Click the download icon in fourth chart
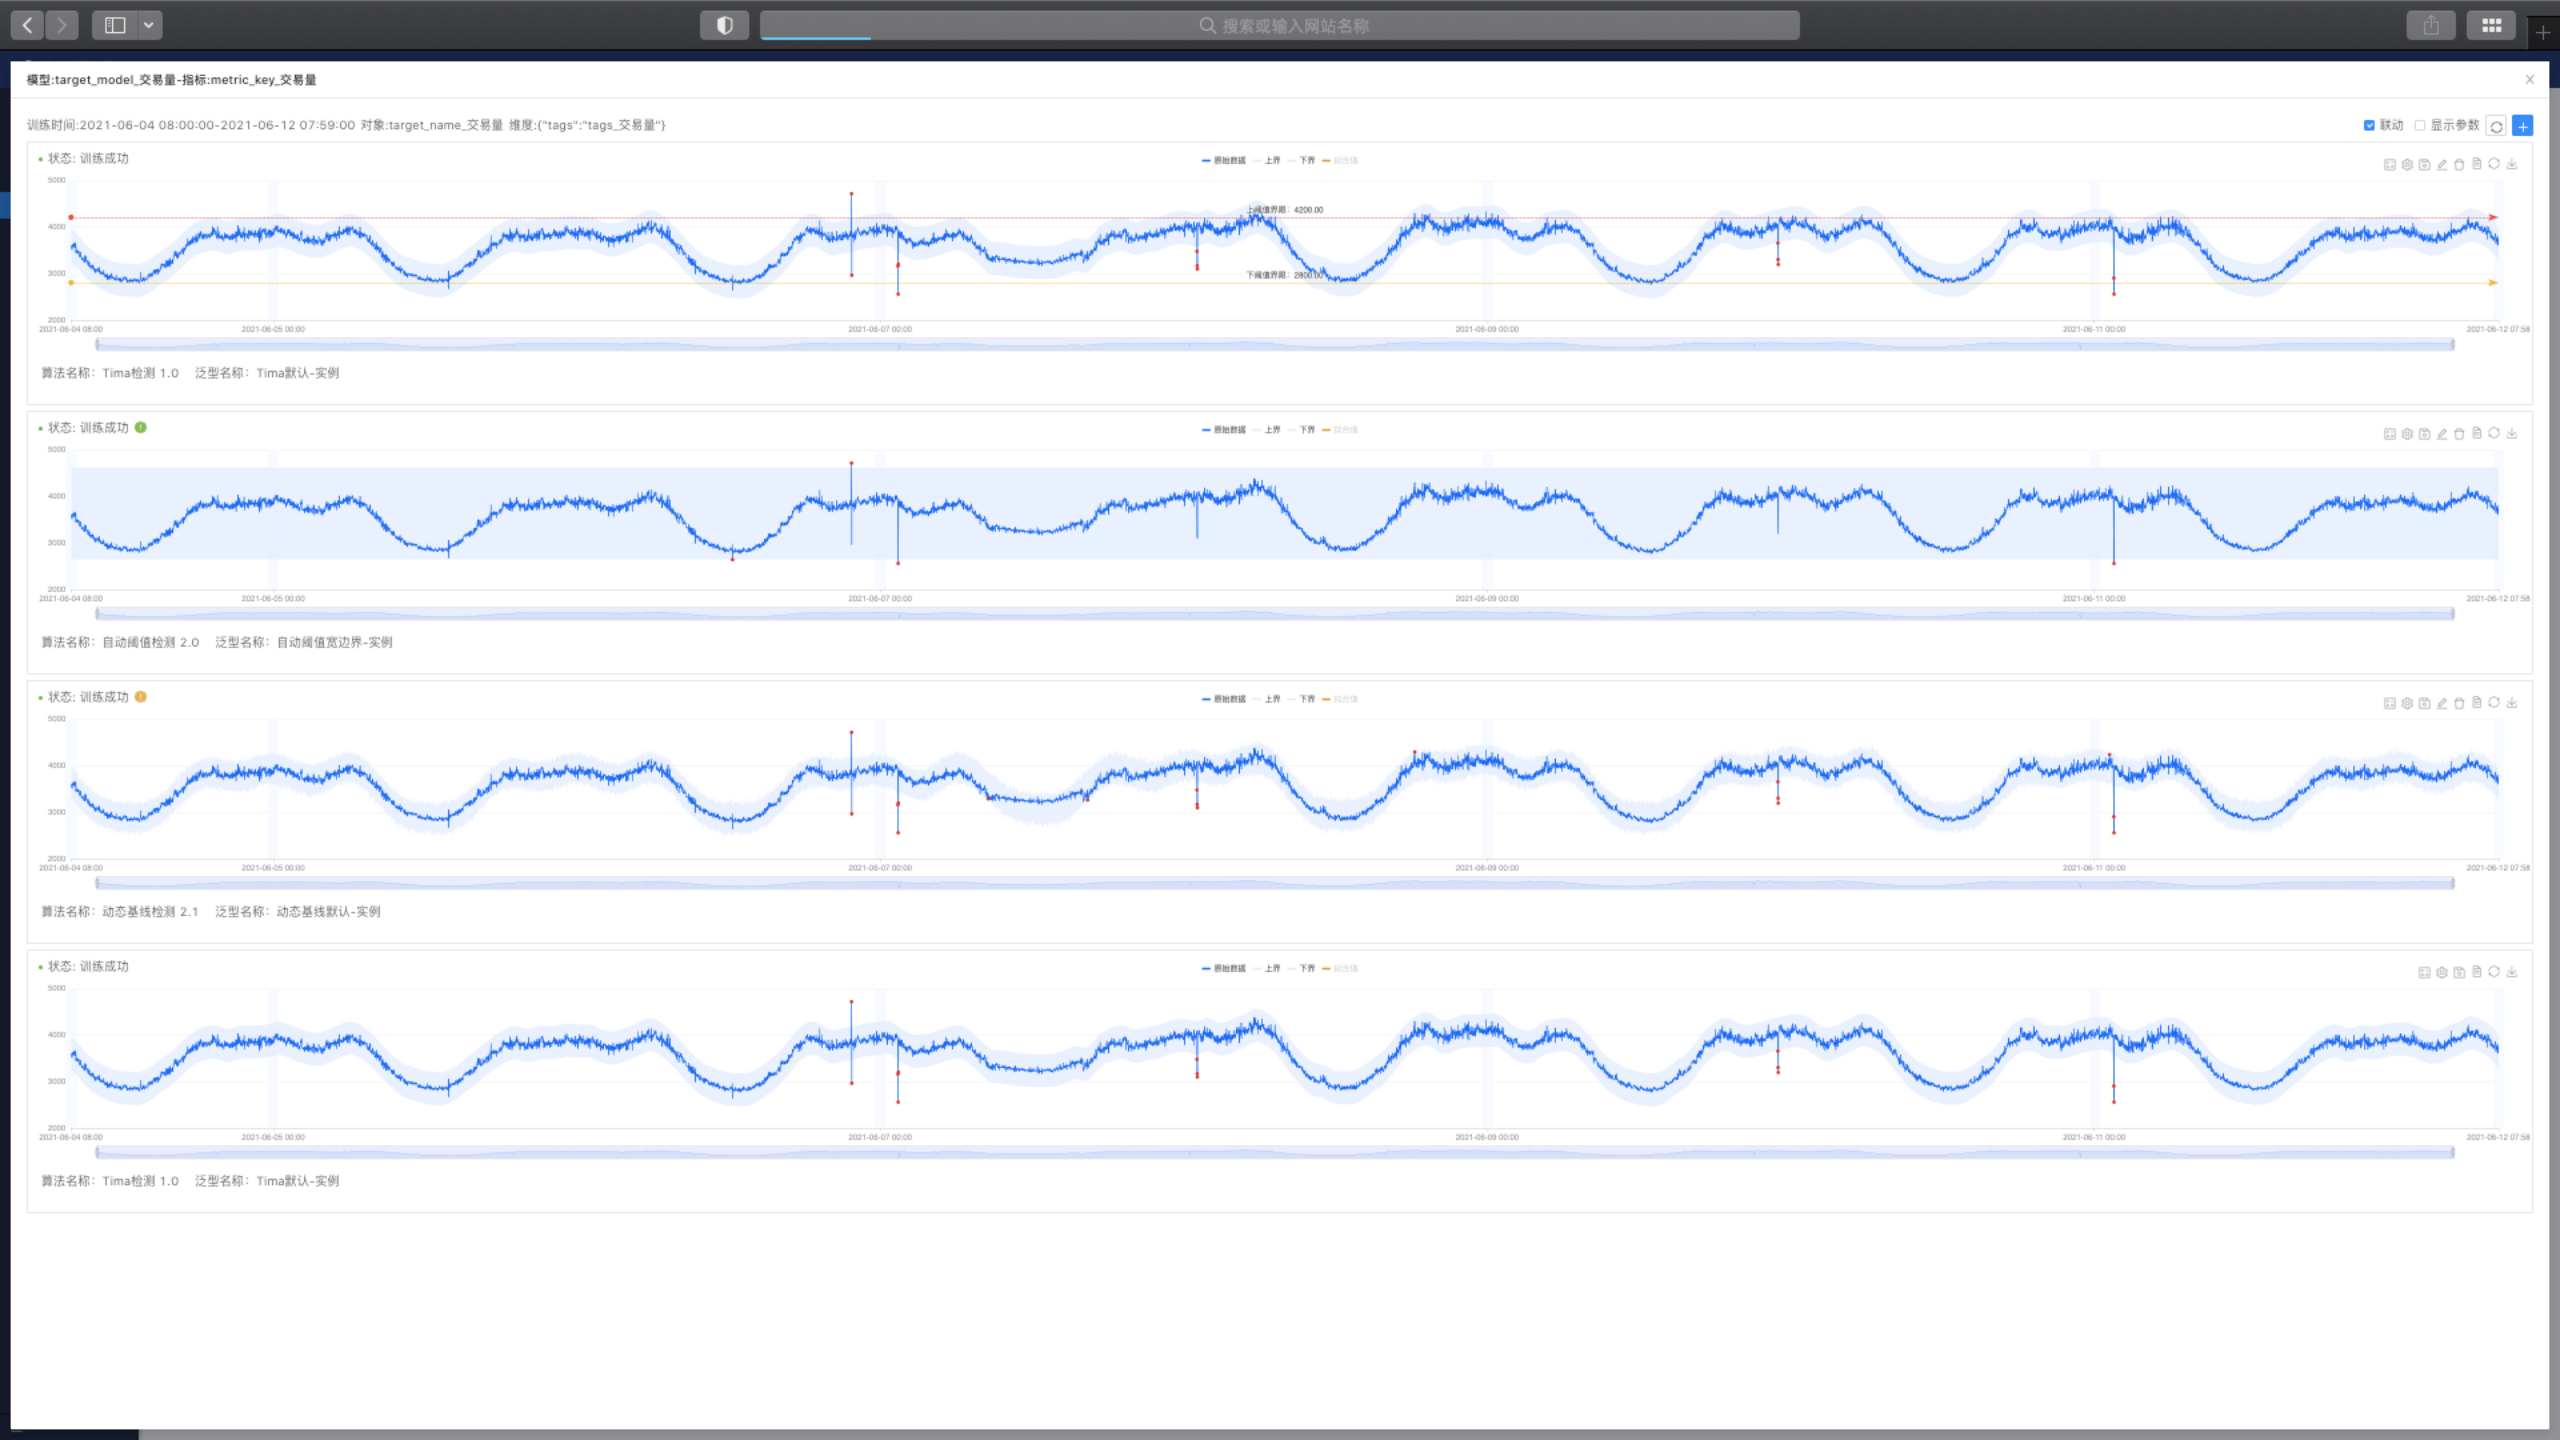This screenshot has width=2560, height=1440. click(x=2512, y=972)
